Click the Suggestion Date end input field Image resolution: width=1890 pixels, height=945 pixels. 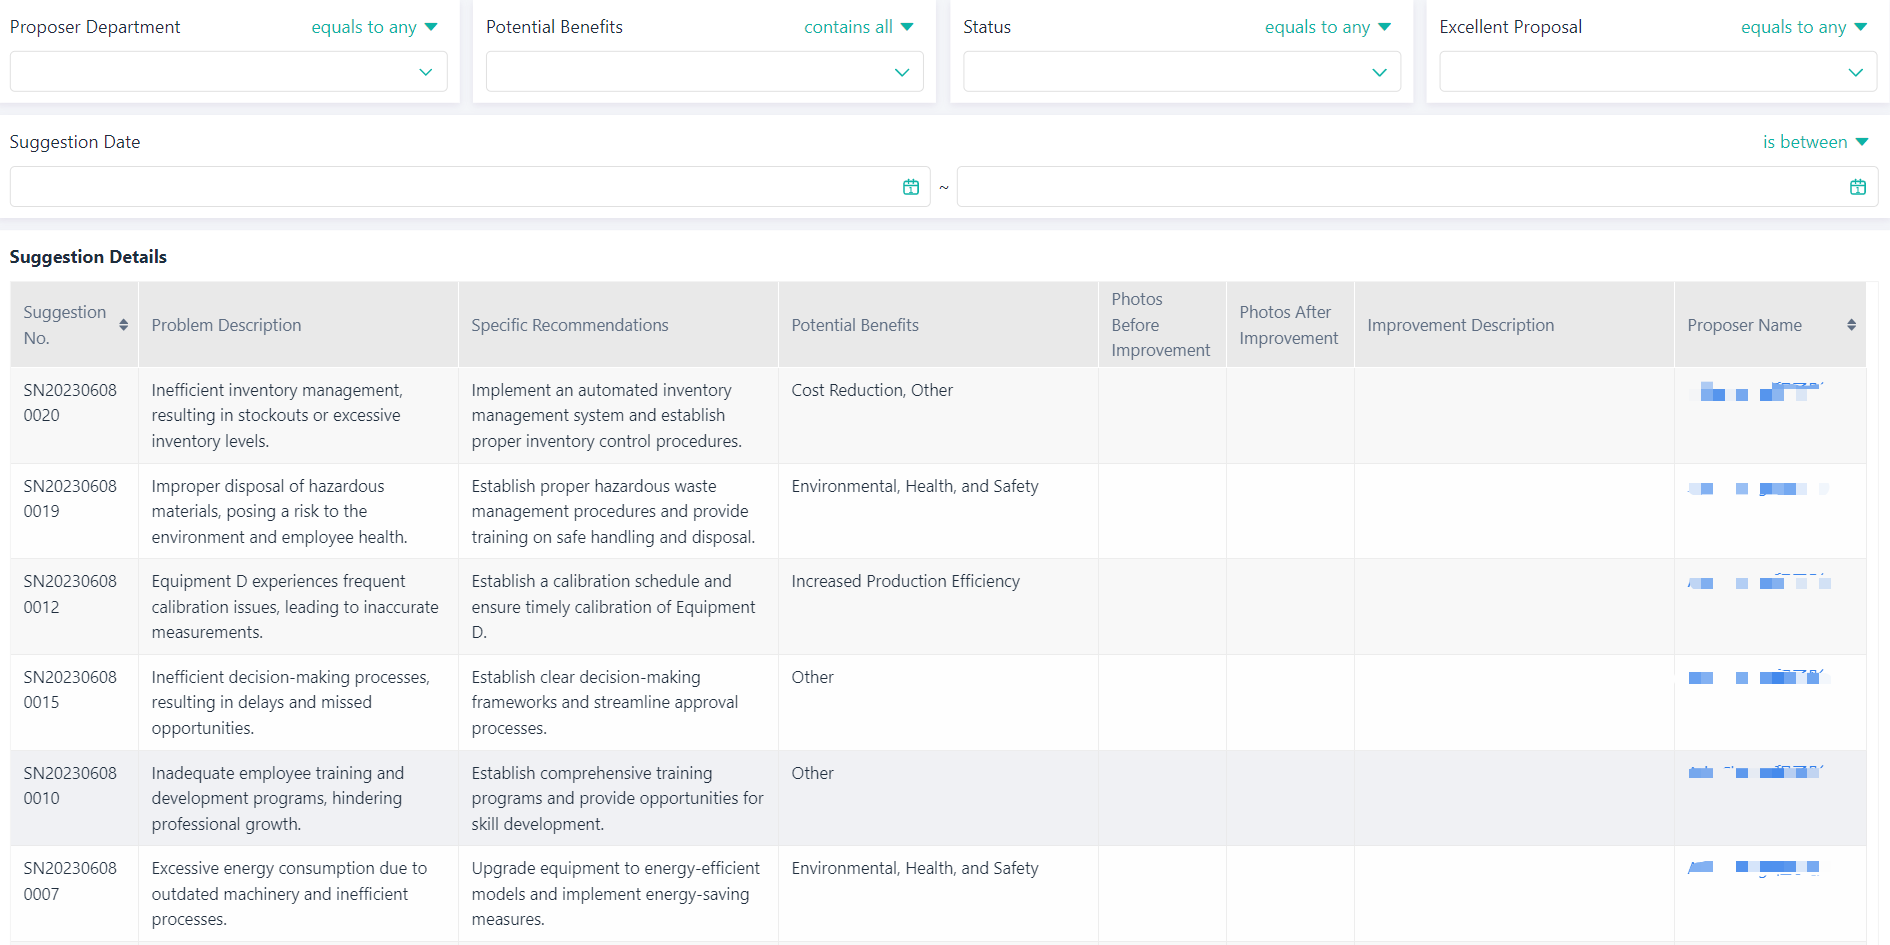(x=1400, y=187)
